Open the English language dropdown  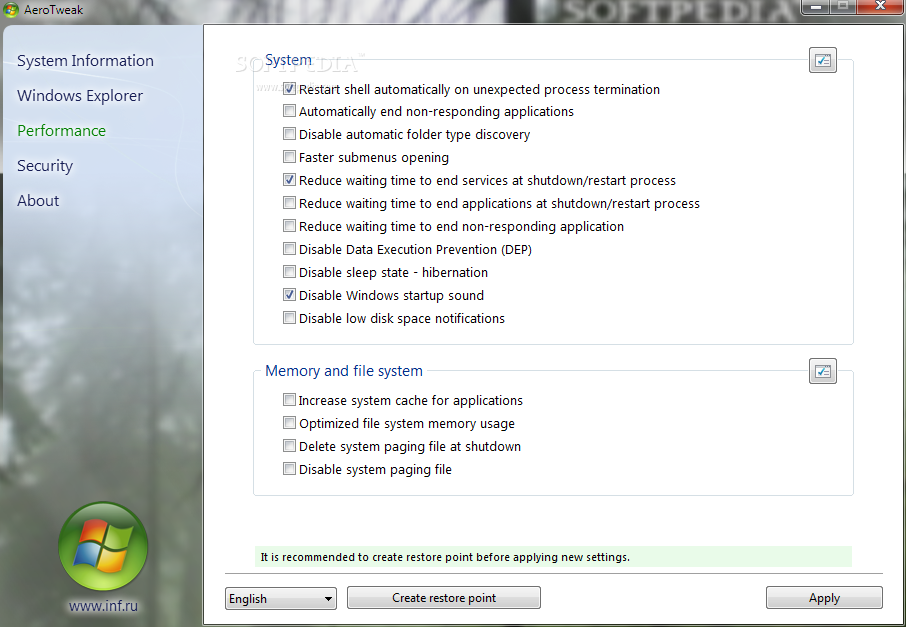tap(281, 598)
